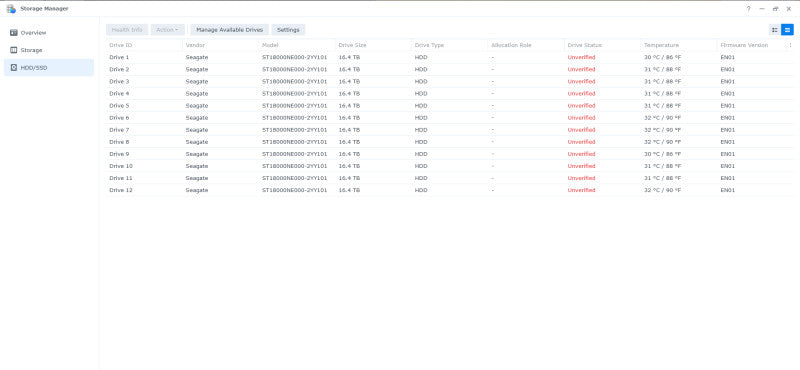Click Seagate vendor cell for Drive 3
The image size is (800, 370).
197,82
